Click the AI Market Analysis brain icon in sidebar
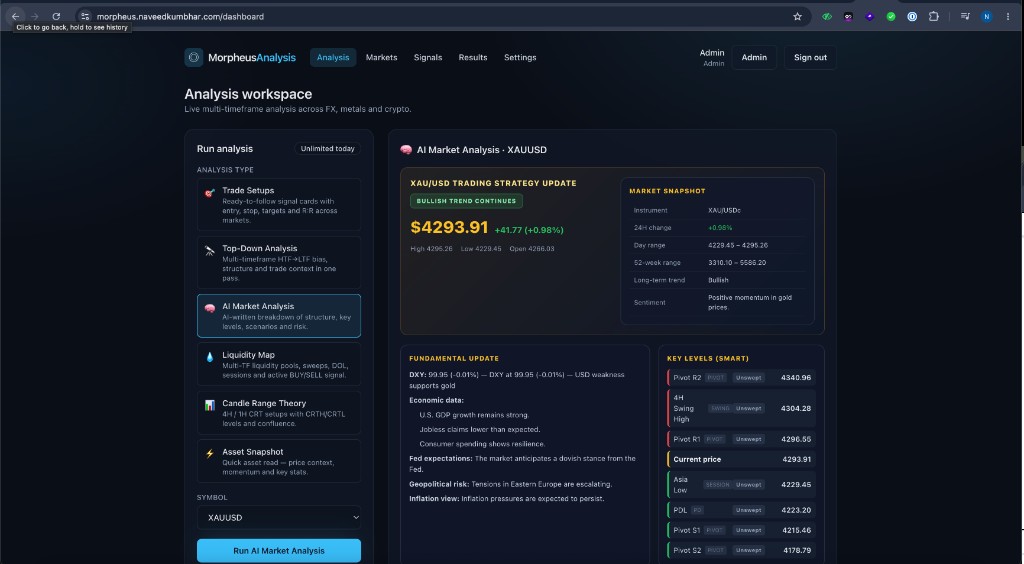 pyautogui.click(x=210, y=308)
